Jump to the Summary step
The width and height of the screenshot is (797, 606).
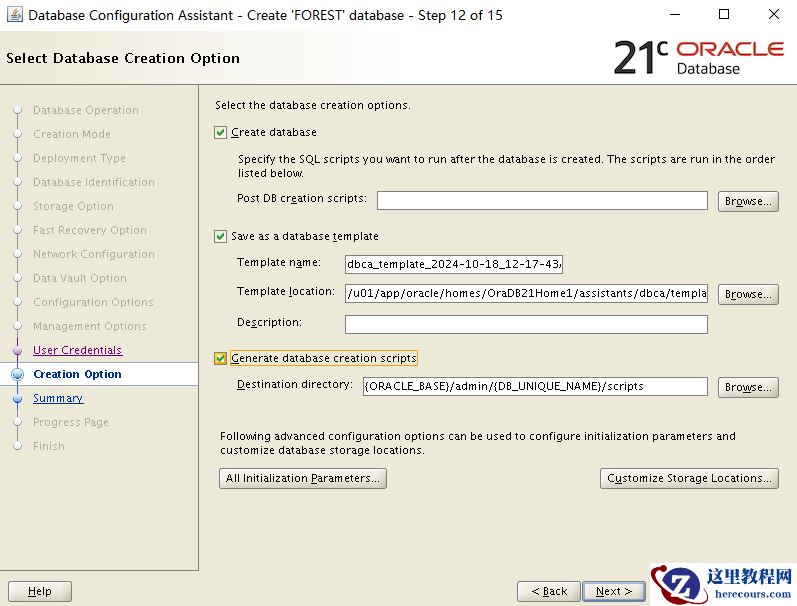(x=58, y=398)
